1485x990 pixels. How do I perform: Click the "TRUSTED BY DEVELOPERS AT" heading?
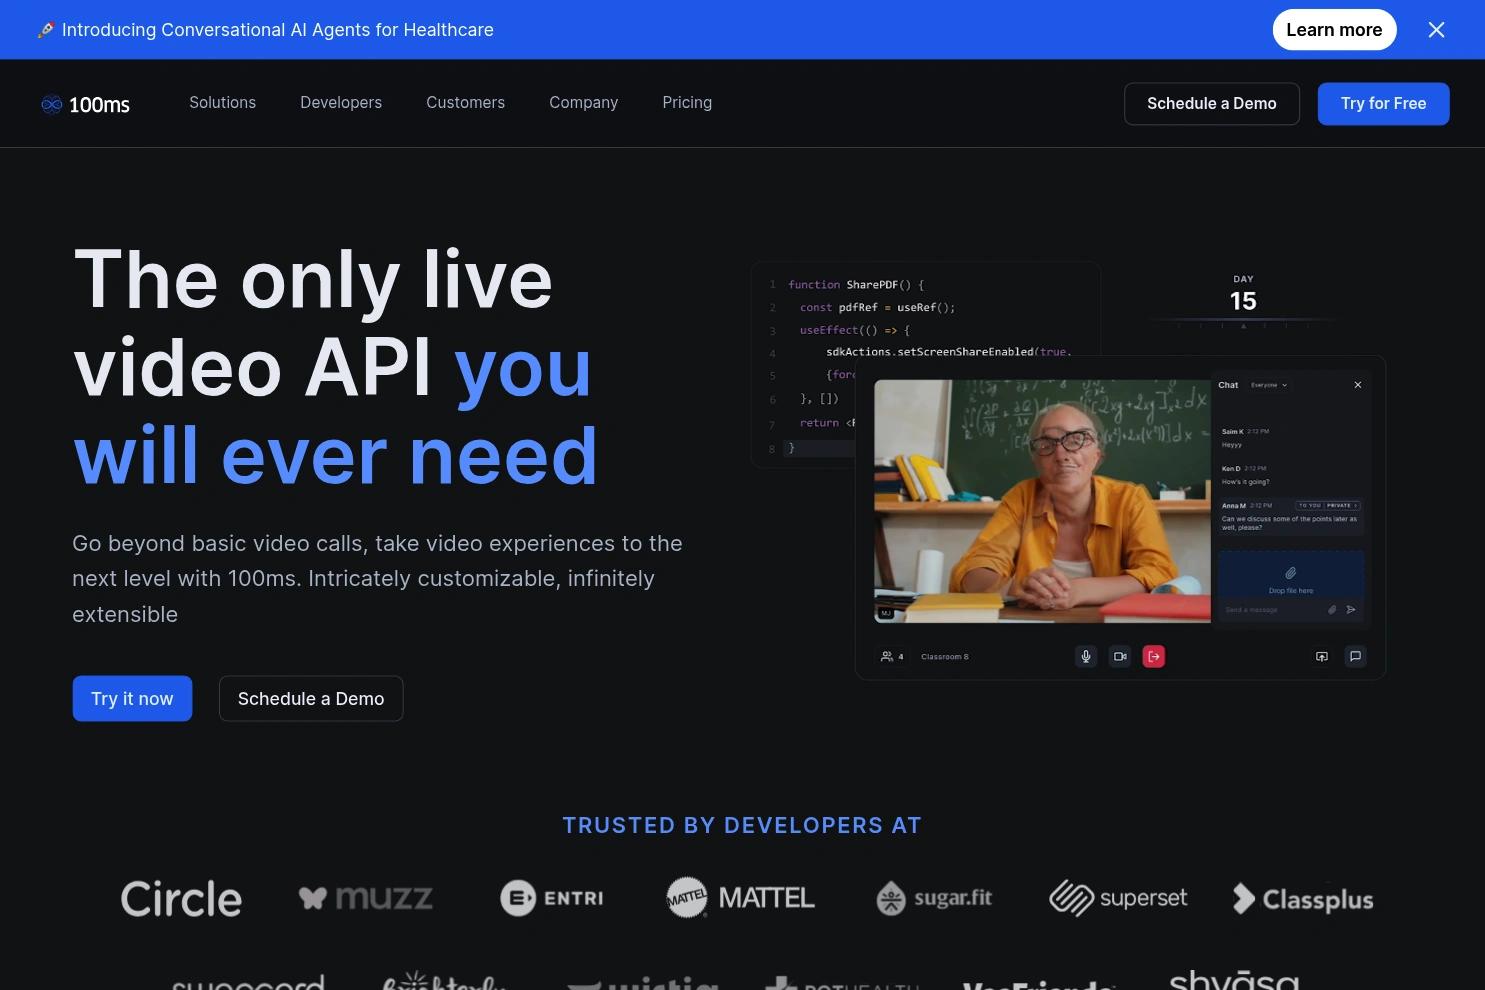(742, 826)
